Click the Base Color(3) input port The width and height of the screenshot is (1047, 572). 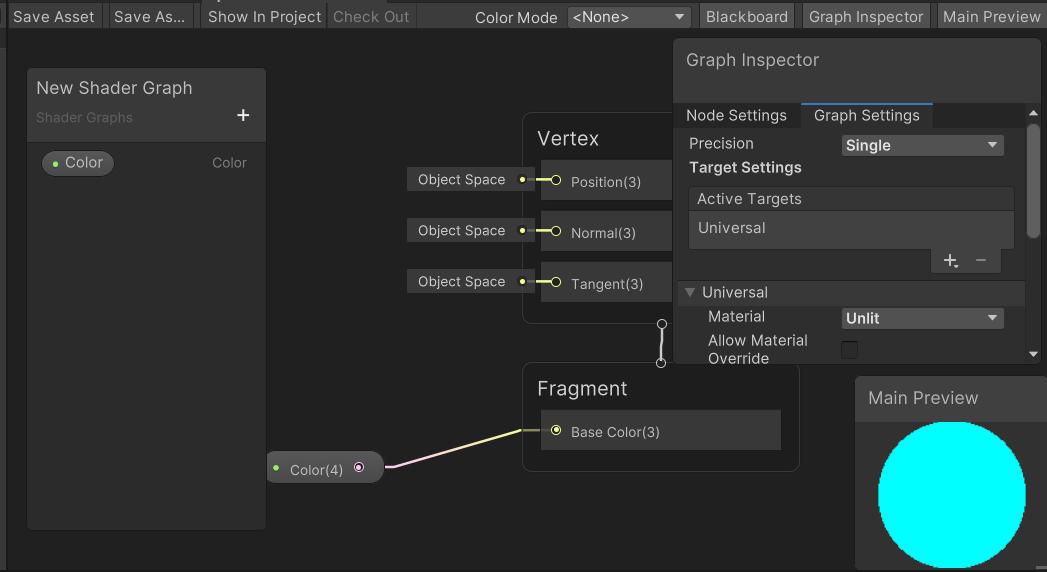556,431
